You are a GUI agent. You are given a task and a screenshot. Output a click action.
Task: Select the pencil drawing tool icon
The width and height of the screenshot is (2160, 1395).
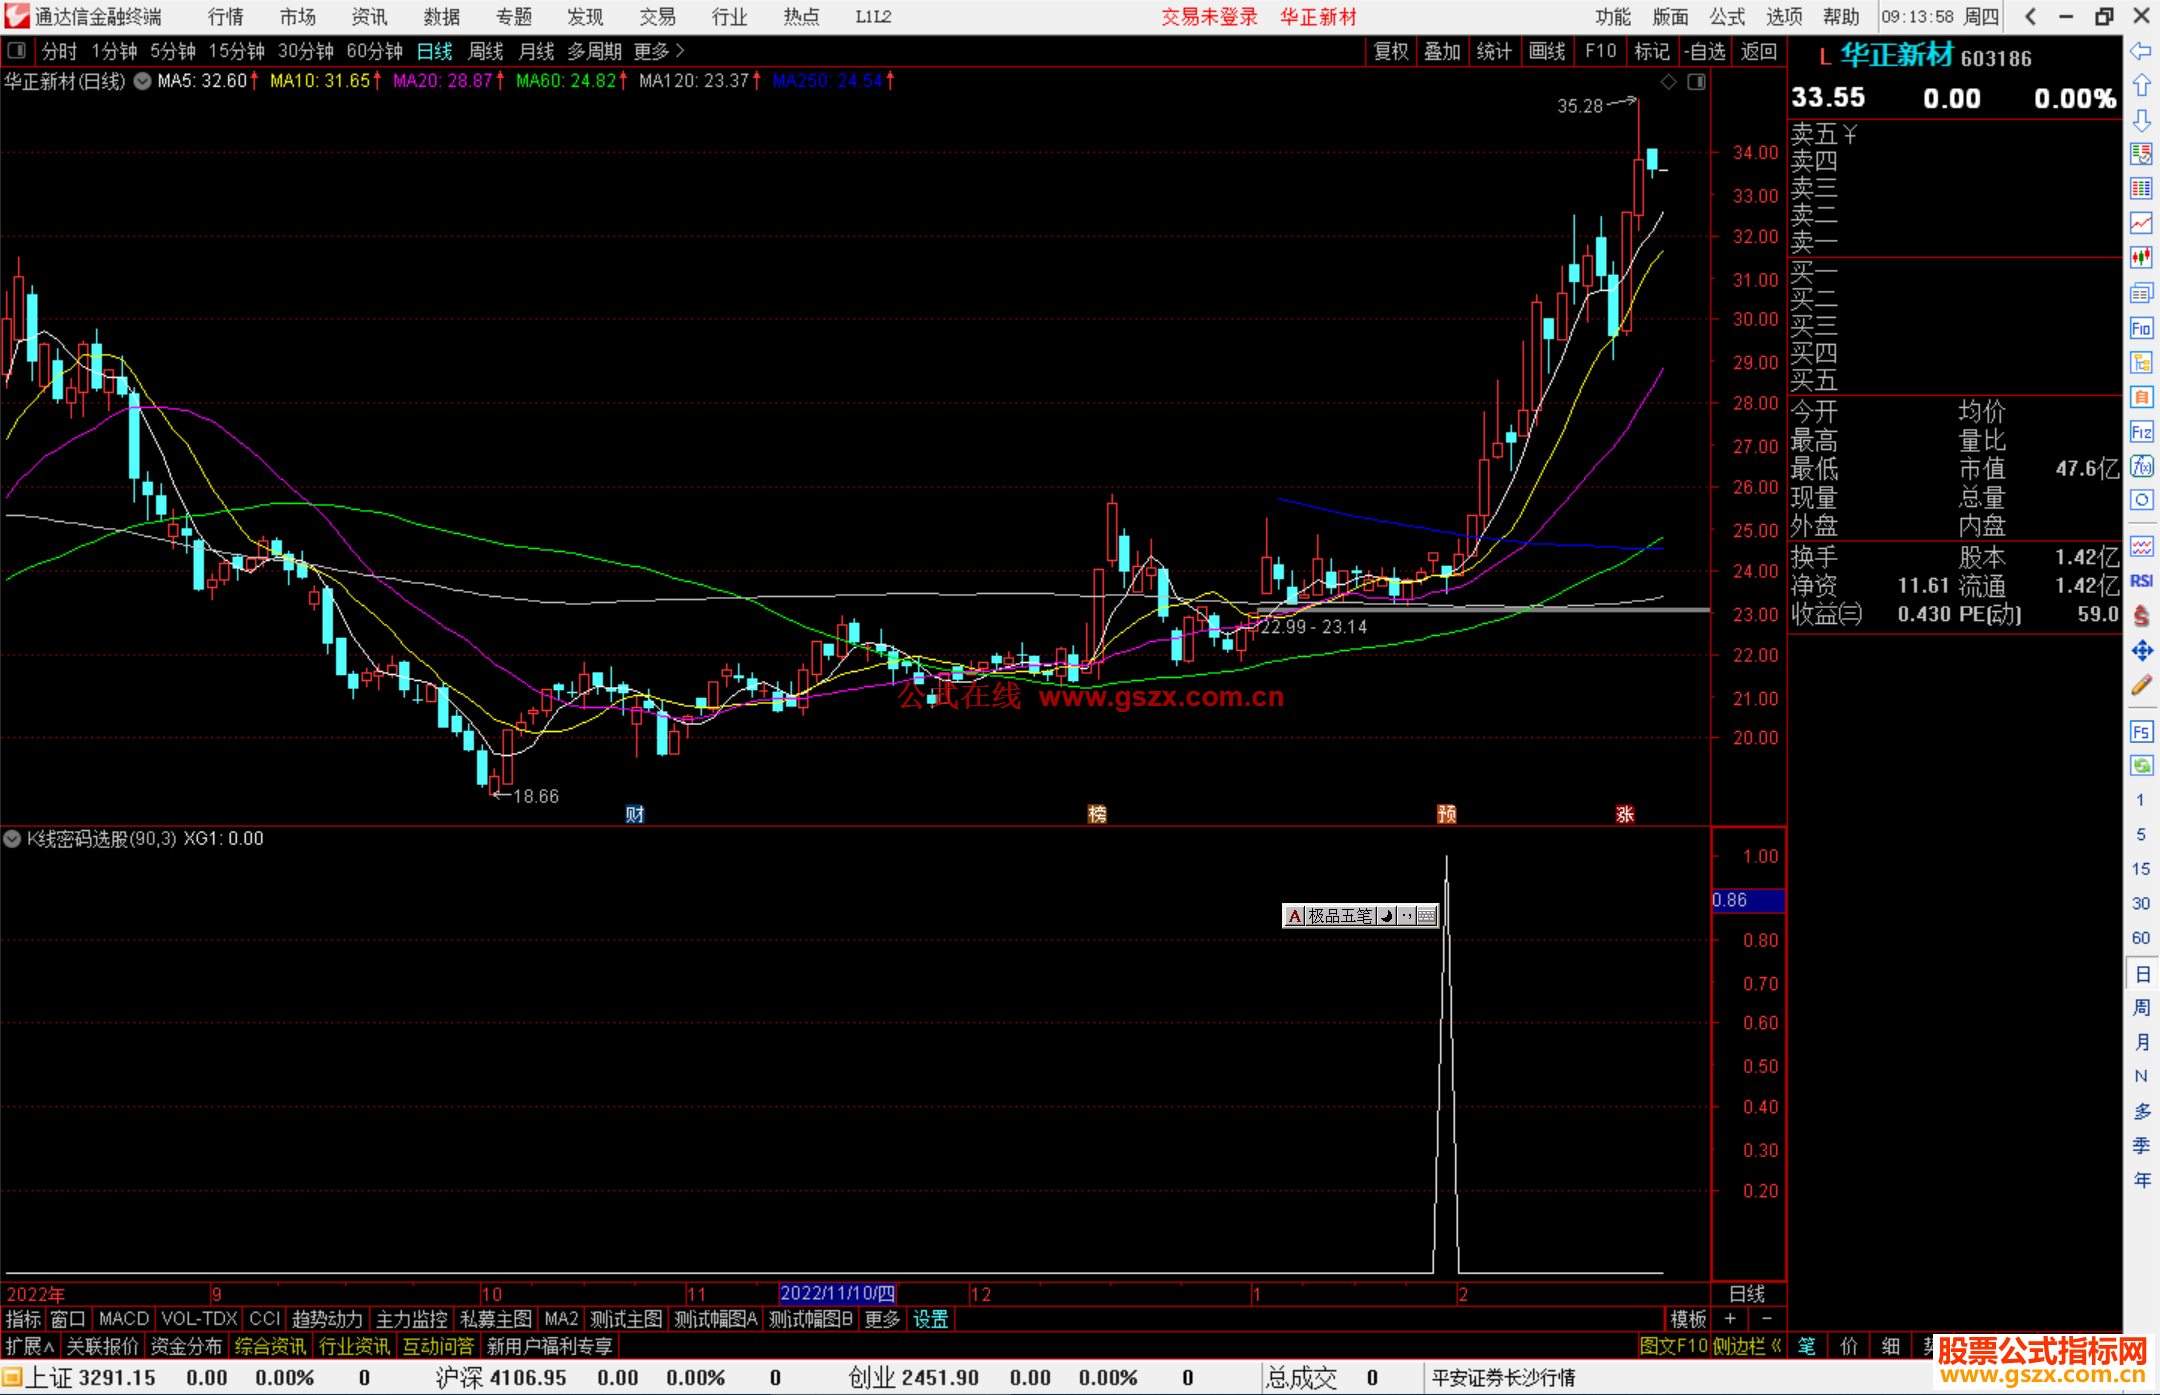click(x=2140, y=686)
